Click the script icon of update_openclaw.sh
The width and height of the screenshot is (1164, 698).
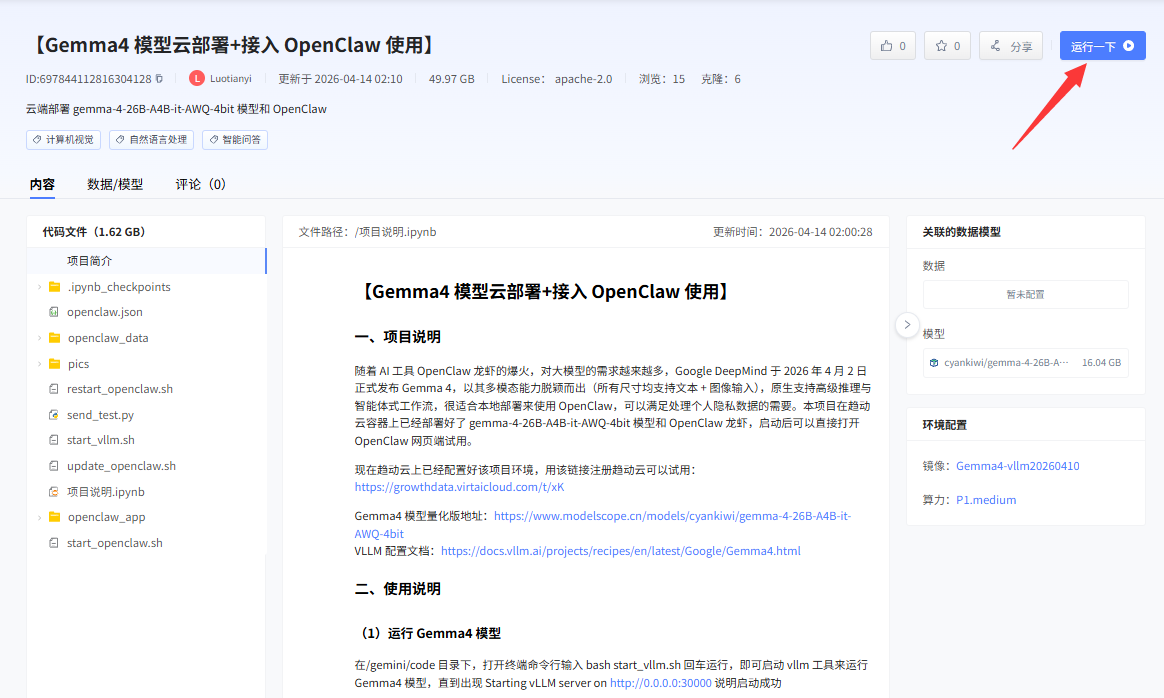pos(53,466)
